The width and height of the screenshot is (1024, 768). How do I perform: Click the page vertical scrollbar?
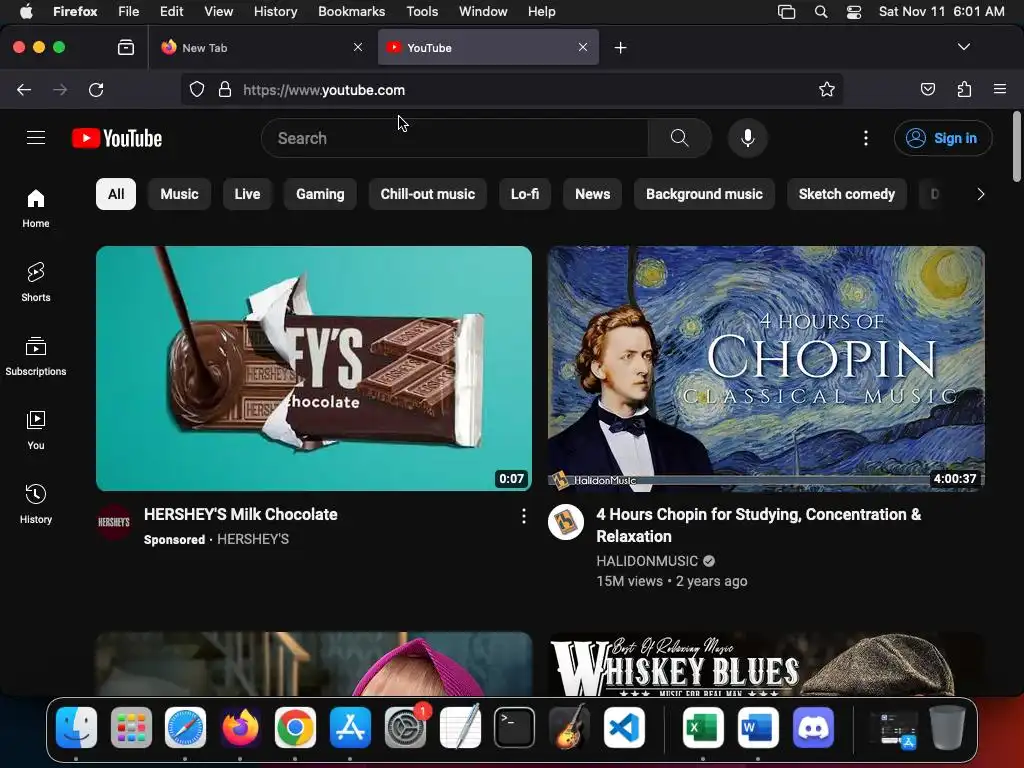tap(1017, 146)
